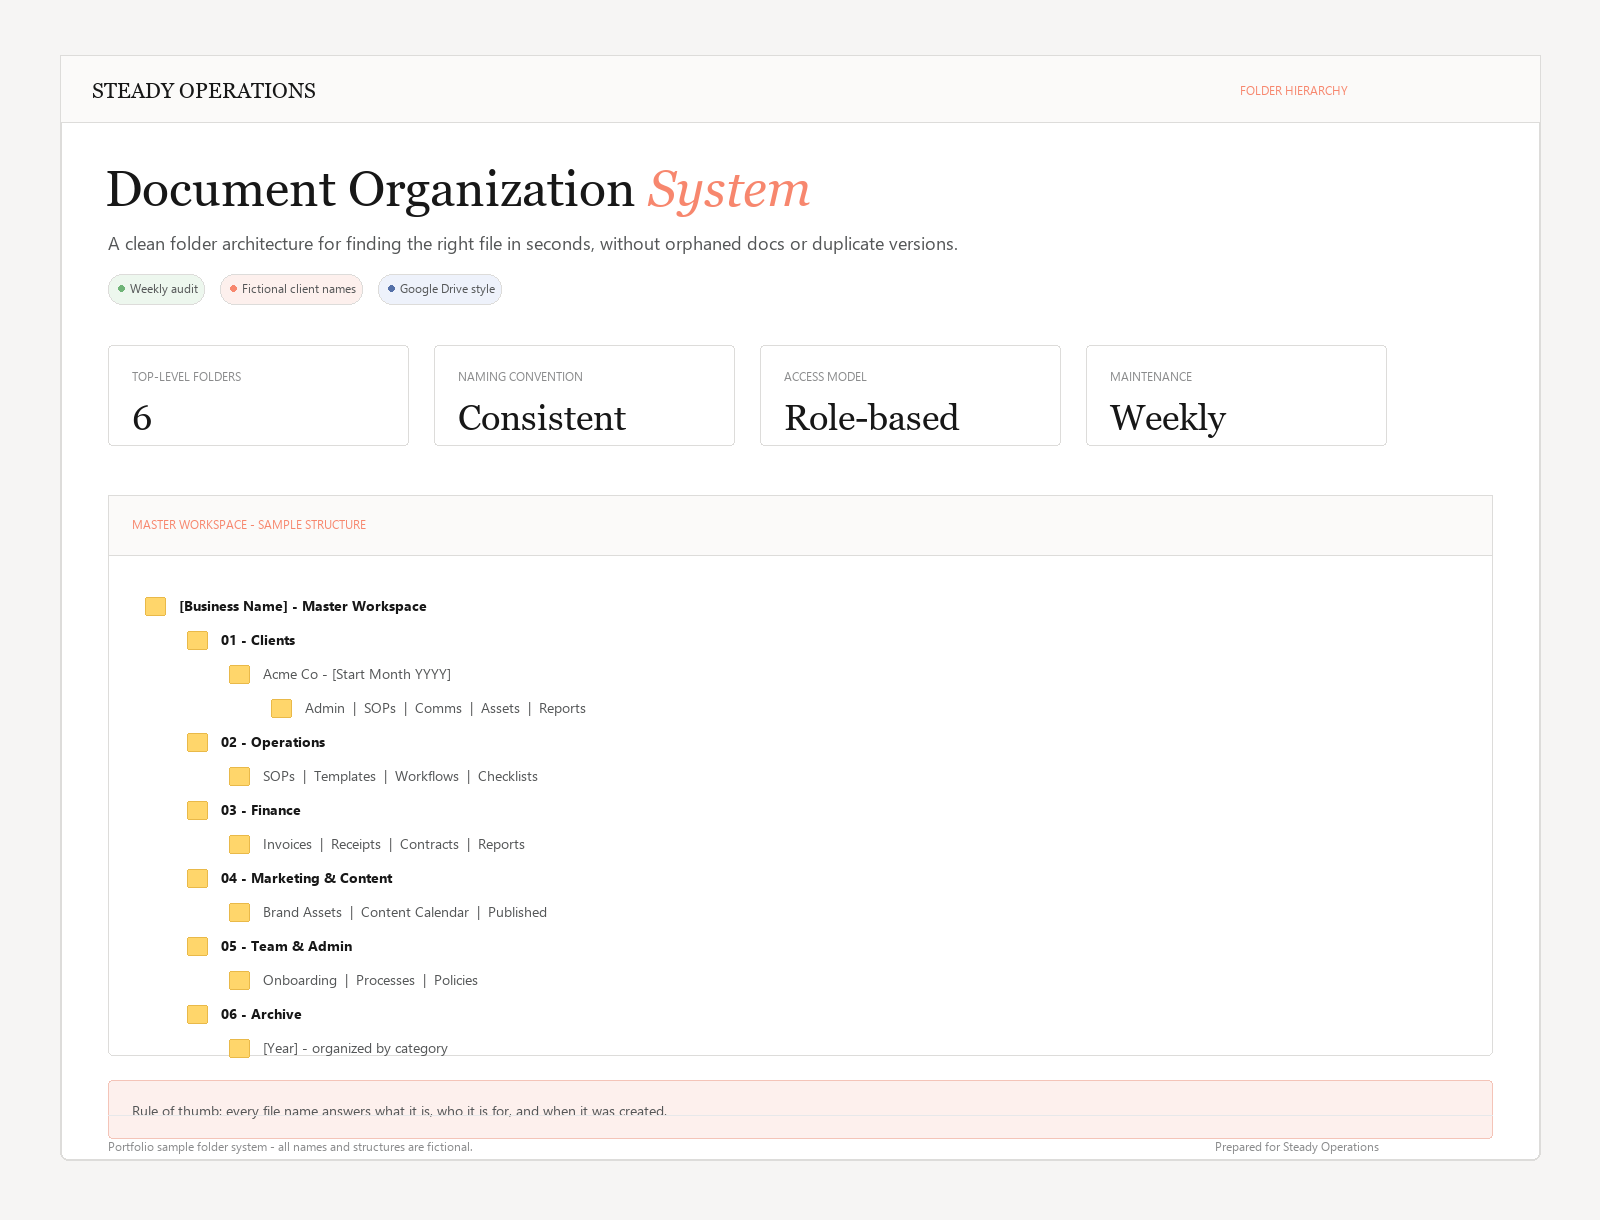
Task: Open the Top-Level Folders stat card
Action: (x=258, y=395)
